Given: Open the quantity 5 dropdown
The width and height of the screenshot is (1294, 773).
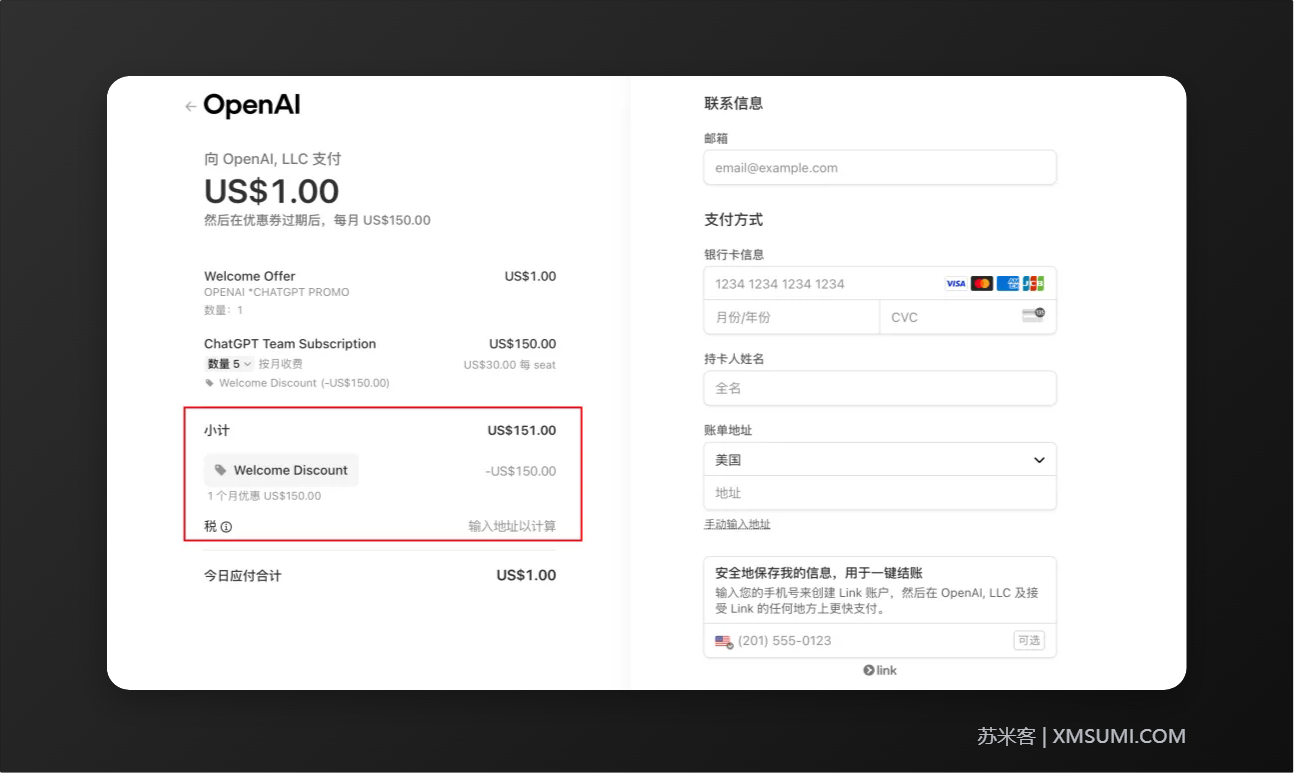Looking at the screenshot, I should click(230, 364).
